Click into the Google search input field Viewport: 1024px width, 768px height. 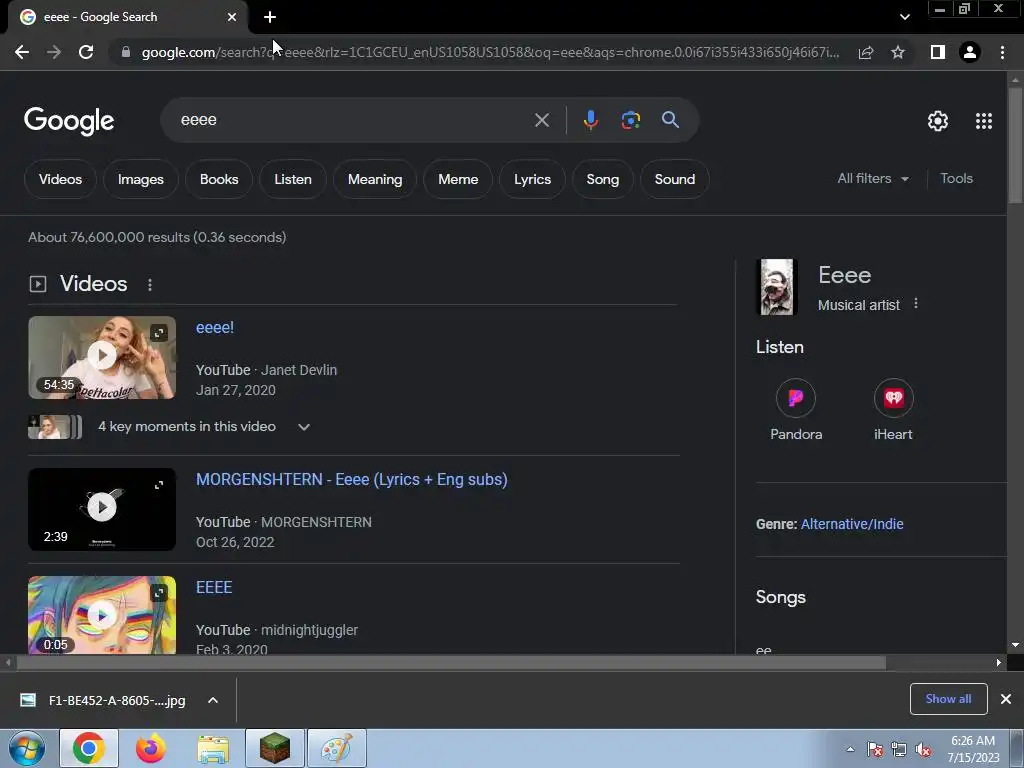pyautogui.click(x=353, y=120)
